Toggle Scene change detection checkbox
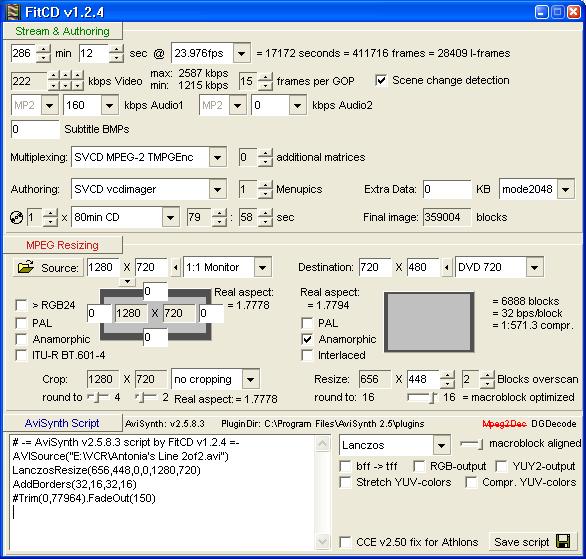586x559 pixels. point(381,80)
